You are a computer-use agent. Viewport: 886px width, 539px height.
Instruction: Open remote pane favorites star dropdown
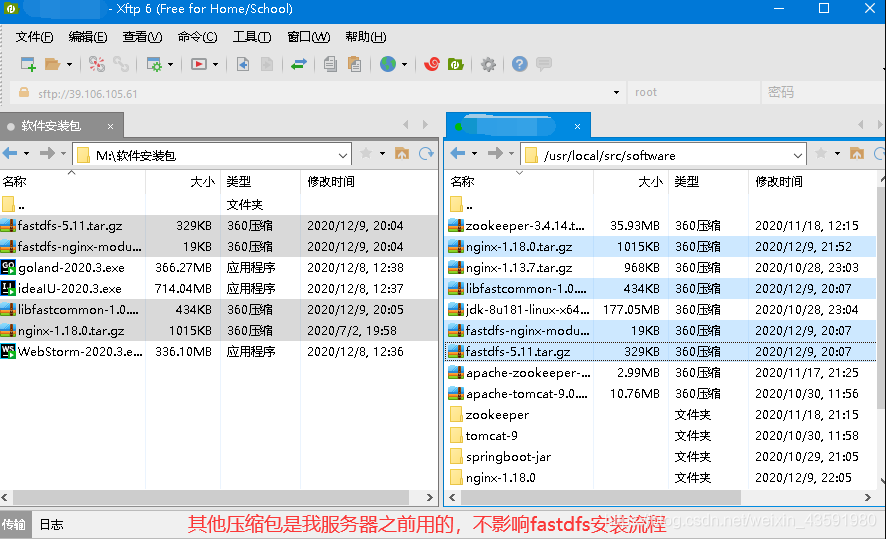837,153
